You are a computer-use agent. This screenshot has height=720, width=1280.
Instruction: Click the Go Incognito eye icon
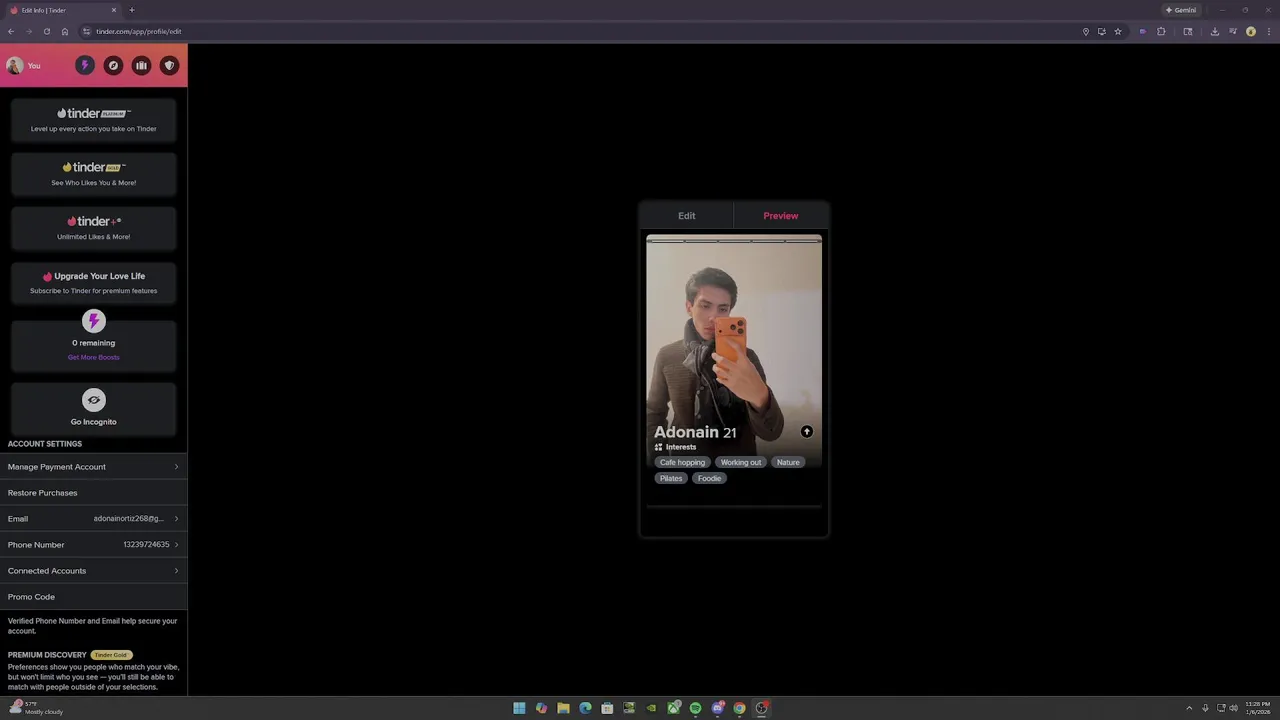[x=93, y=400]
